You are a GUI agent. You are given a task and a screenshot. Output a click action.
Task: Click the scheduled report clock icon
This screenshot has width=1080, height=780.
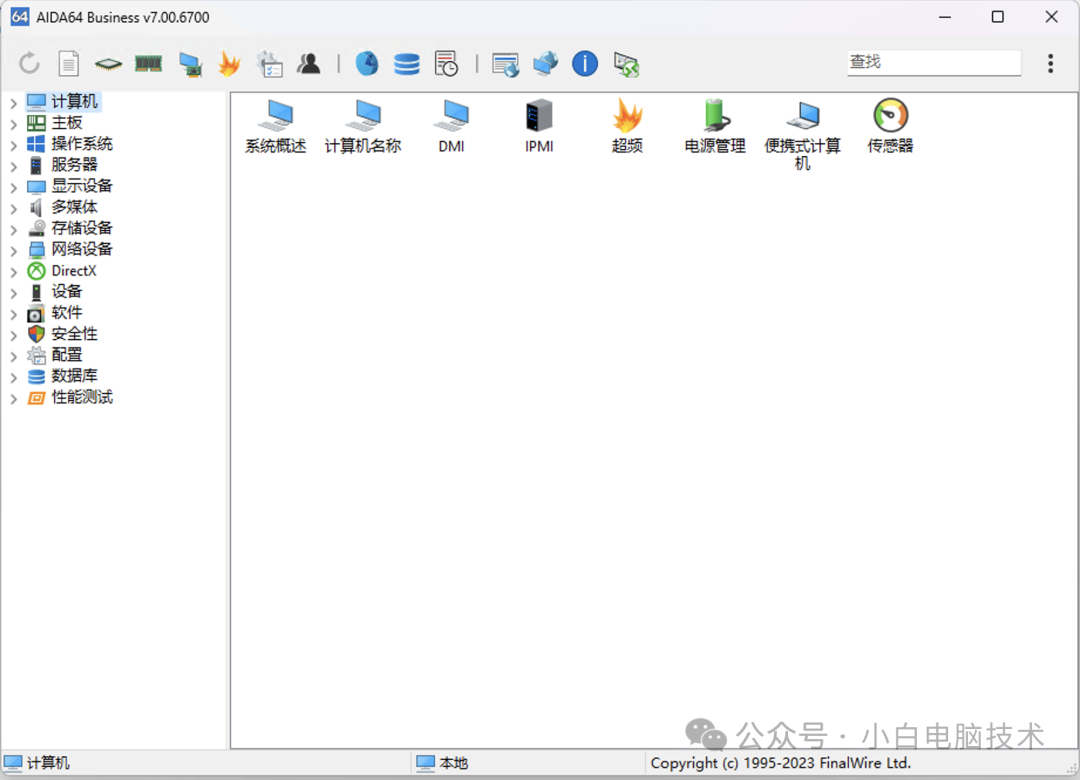pyautogui.click(x=446, y=63)
